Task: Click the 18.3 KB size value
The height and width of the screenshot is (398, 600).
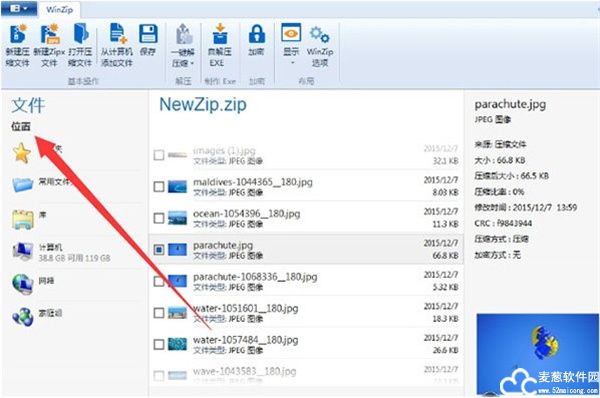Action: coord(445,318)
